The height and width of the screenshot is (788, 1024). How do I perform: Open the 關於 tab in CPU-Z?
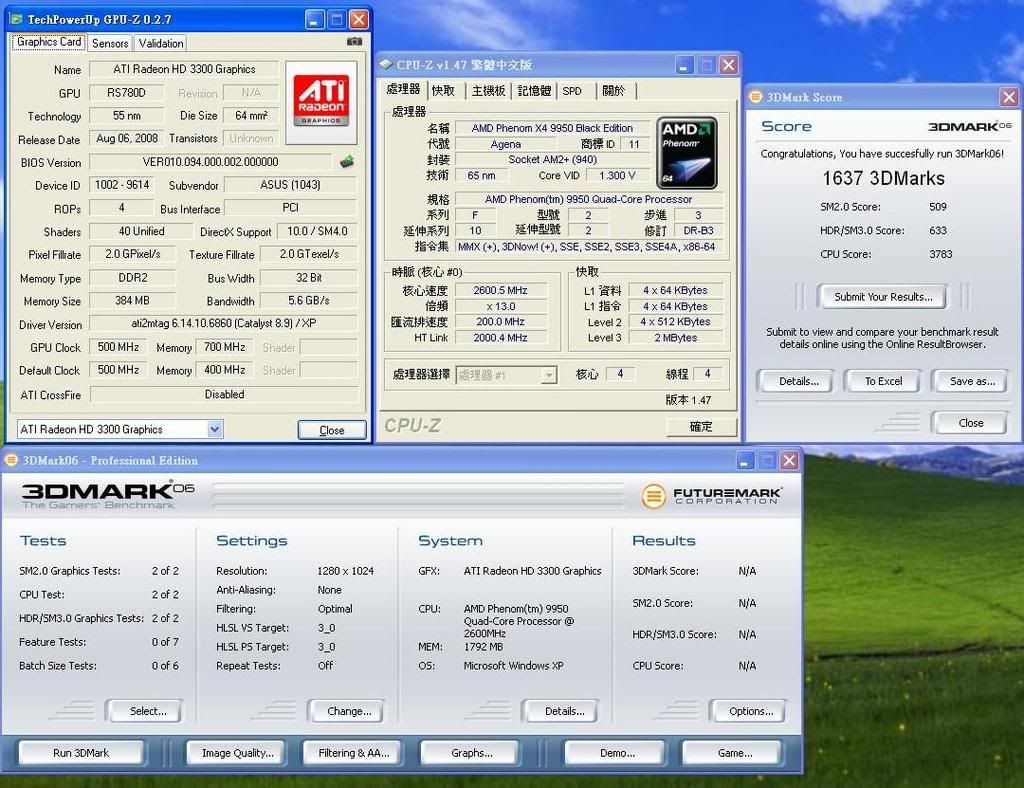(613, 91)
